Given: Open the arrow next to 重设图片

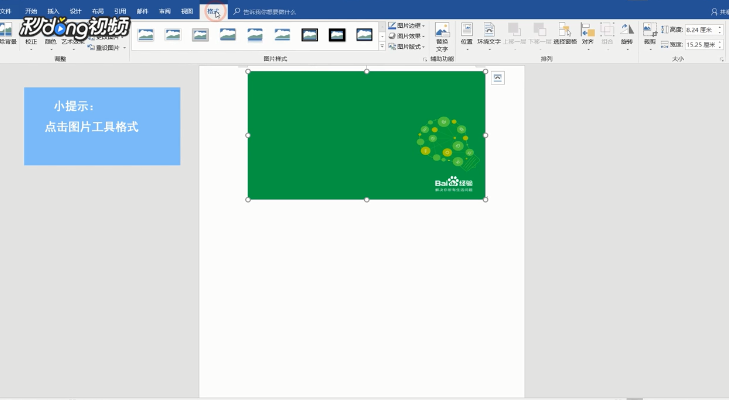Looking at the screenshot, I should click(x=125, y=47).
